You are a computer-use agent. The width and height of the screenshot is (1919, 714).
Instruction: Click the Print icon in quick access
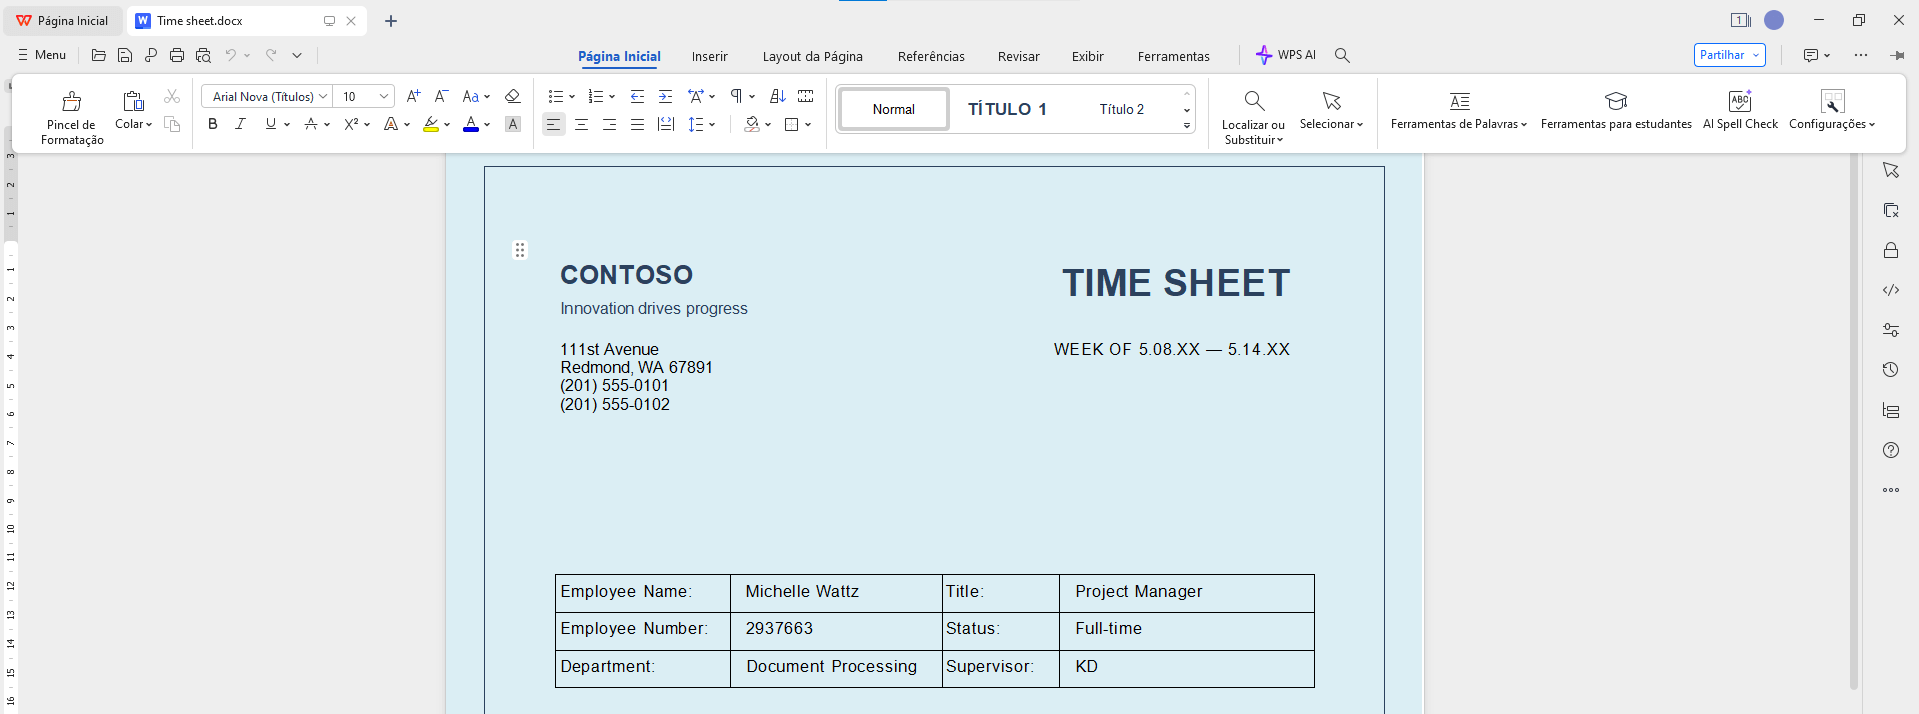[x=177, y=55]
